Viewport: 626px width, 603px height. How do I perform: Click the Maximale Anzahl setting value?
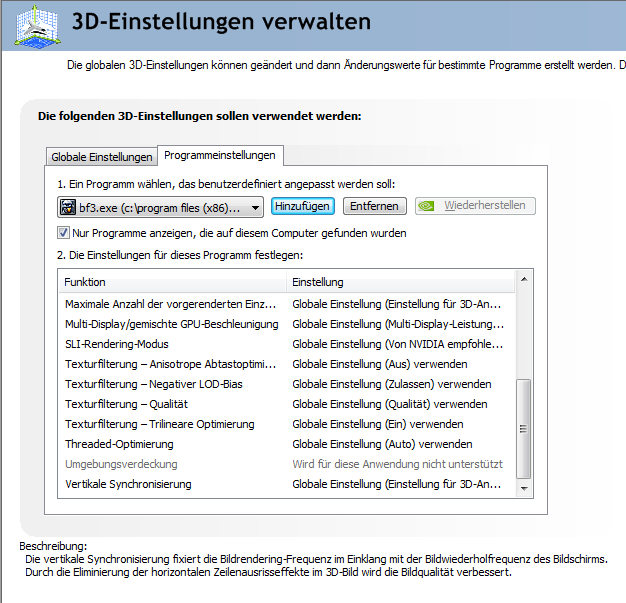[396, 304]
